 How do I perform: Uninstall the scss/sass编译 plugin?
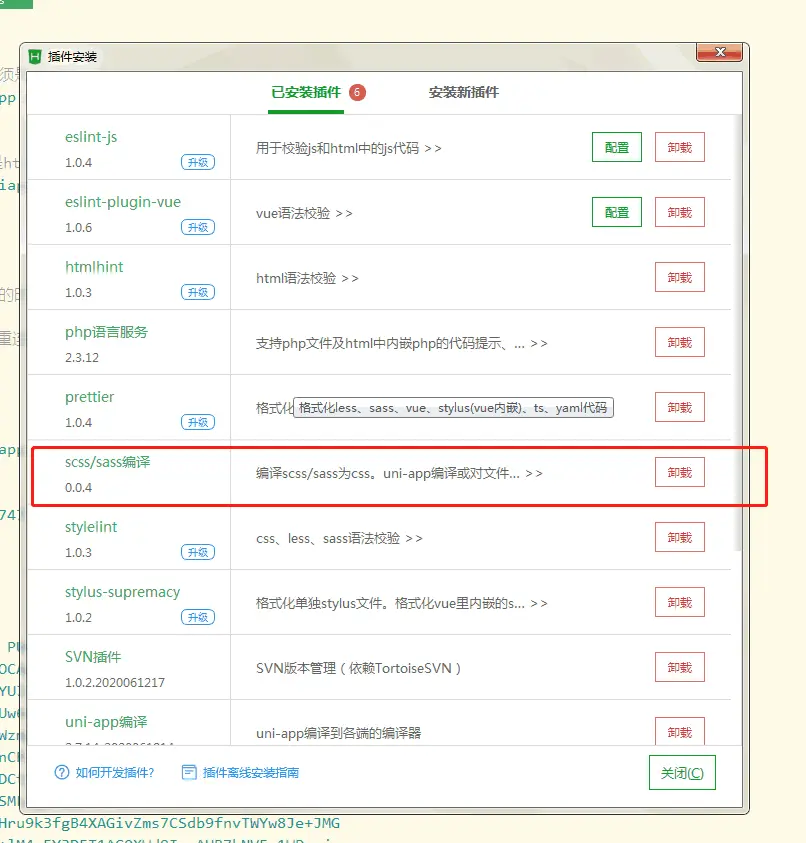(679, 472)
